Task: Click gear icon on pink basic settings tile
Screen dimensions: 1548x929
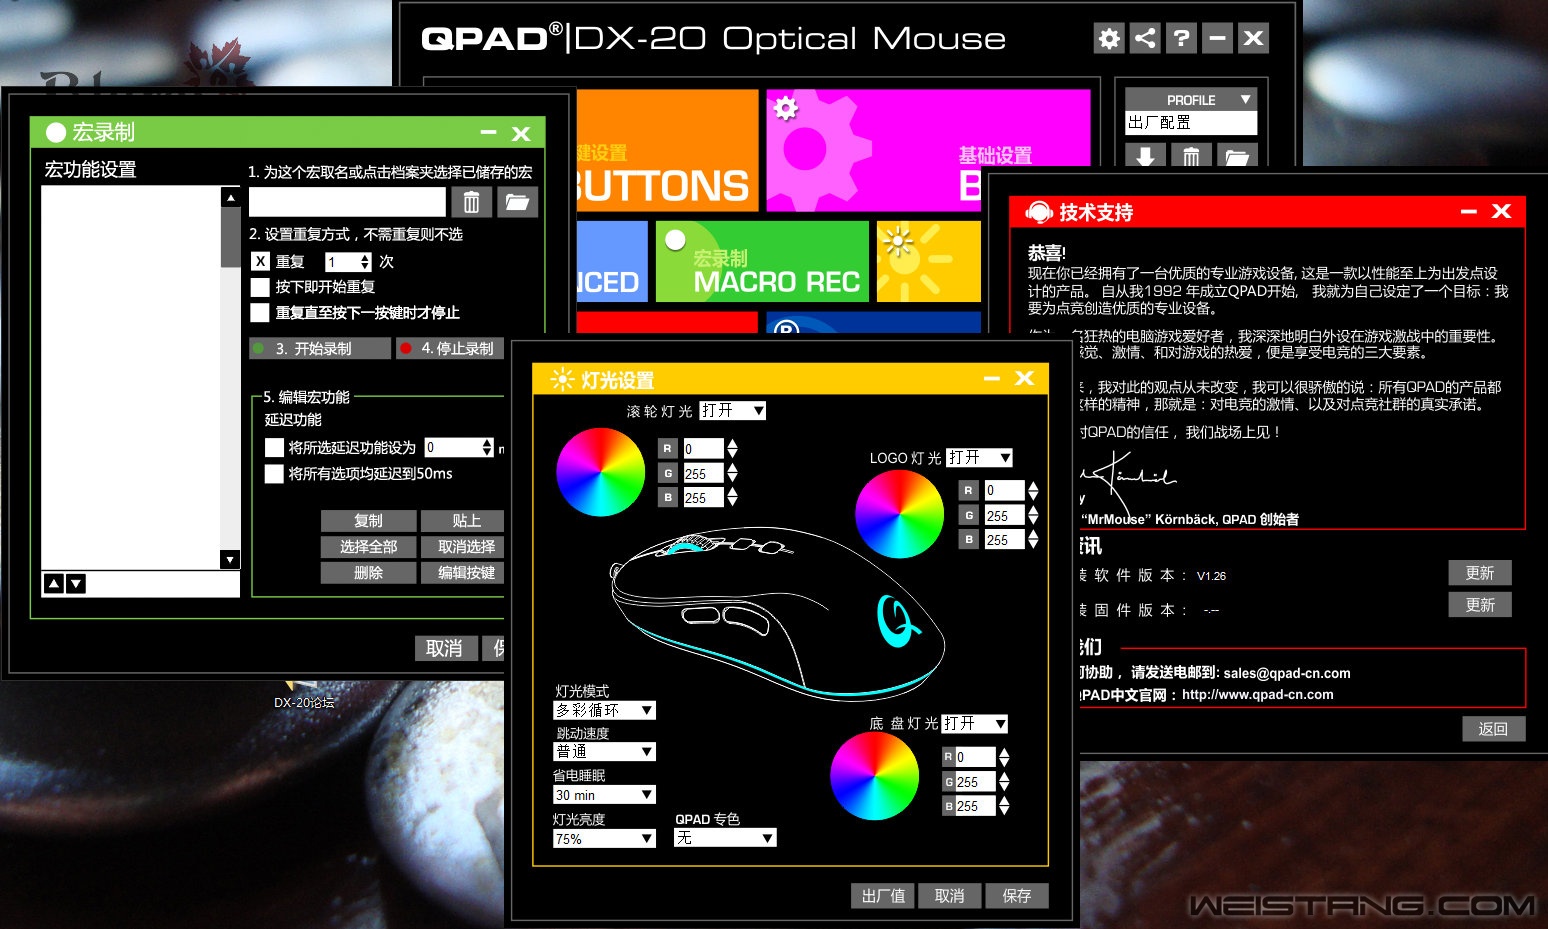Action: coord(786,108)
